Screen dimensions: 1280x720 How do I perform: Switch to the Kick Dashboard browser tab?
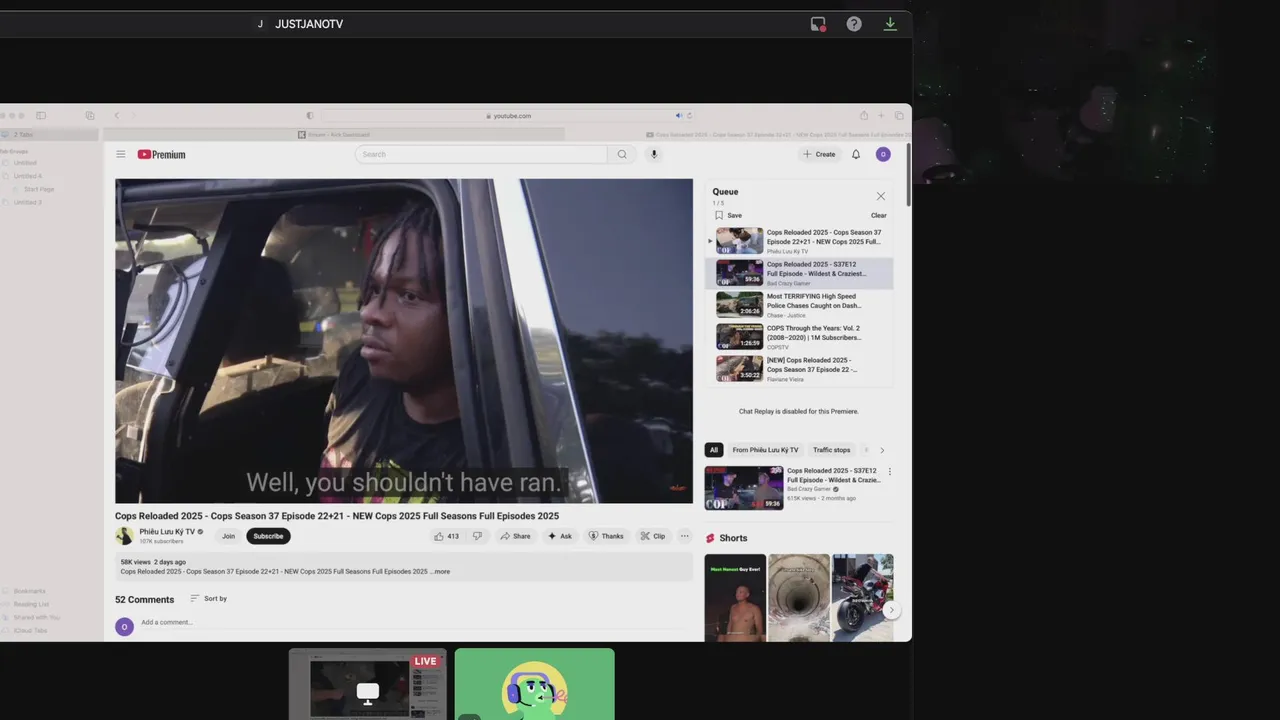pyautogui.click(x=334, y=134)
